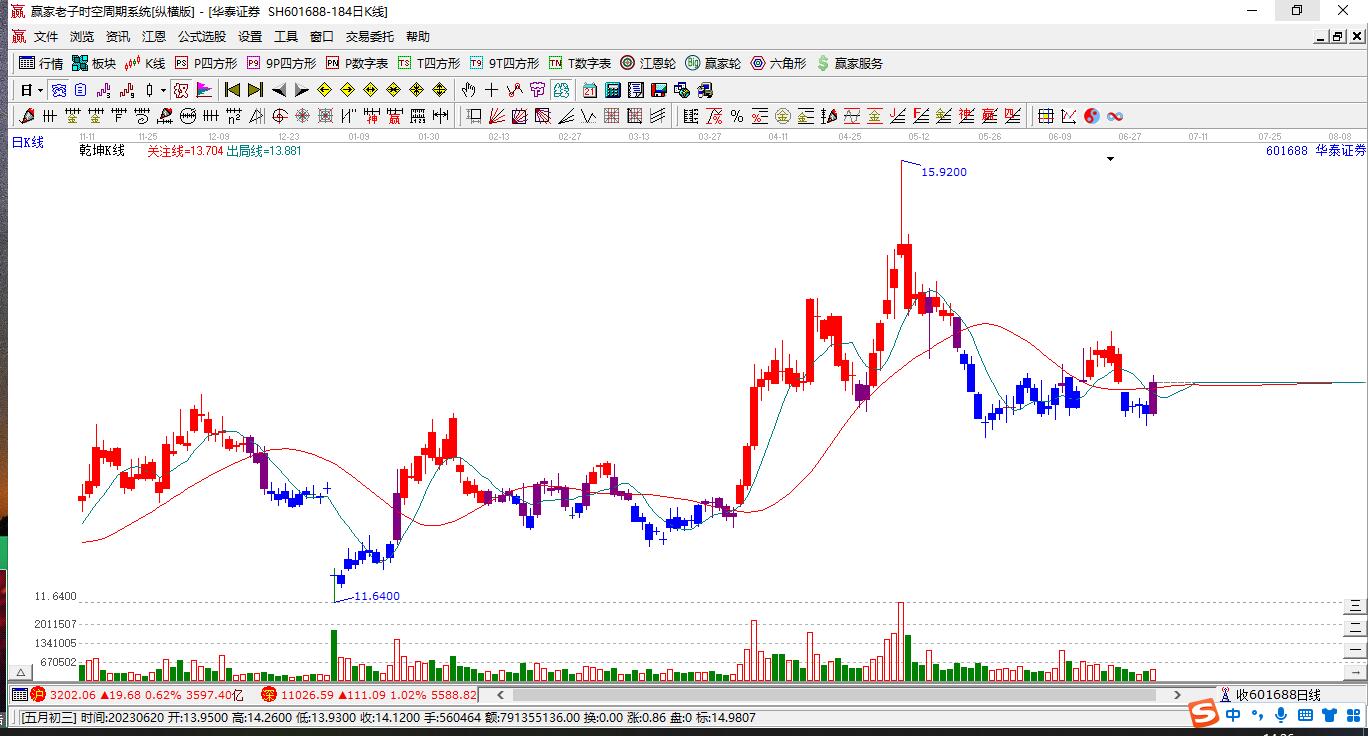Screen dimensions: 1368x736
Task: Toggle Sogou Chinese 中 input mode
Action: 1232,715
